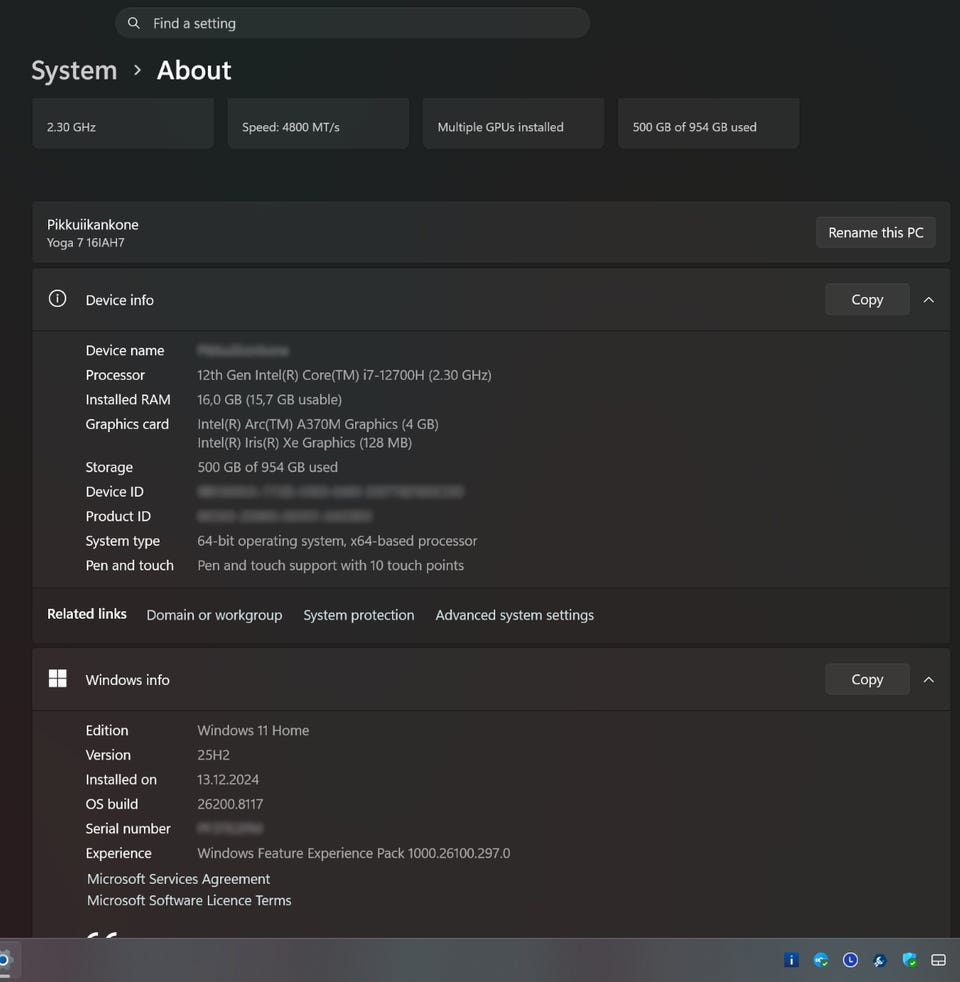The height and width of the screenshot is (982, 960).
Task: Click the Windows logo beside Windows info
Action: point(58,679)
